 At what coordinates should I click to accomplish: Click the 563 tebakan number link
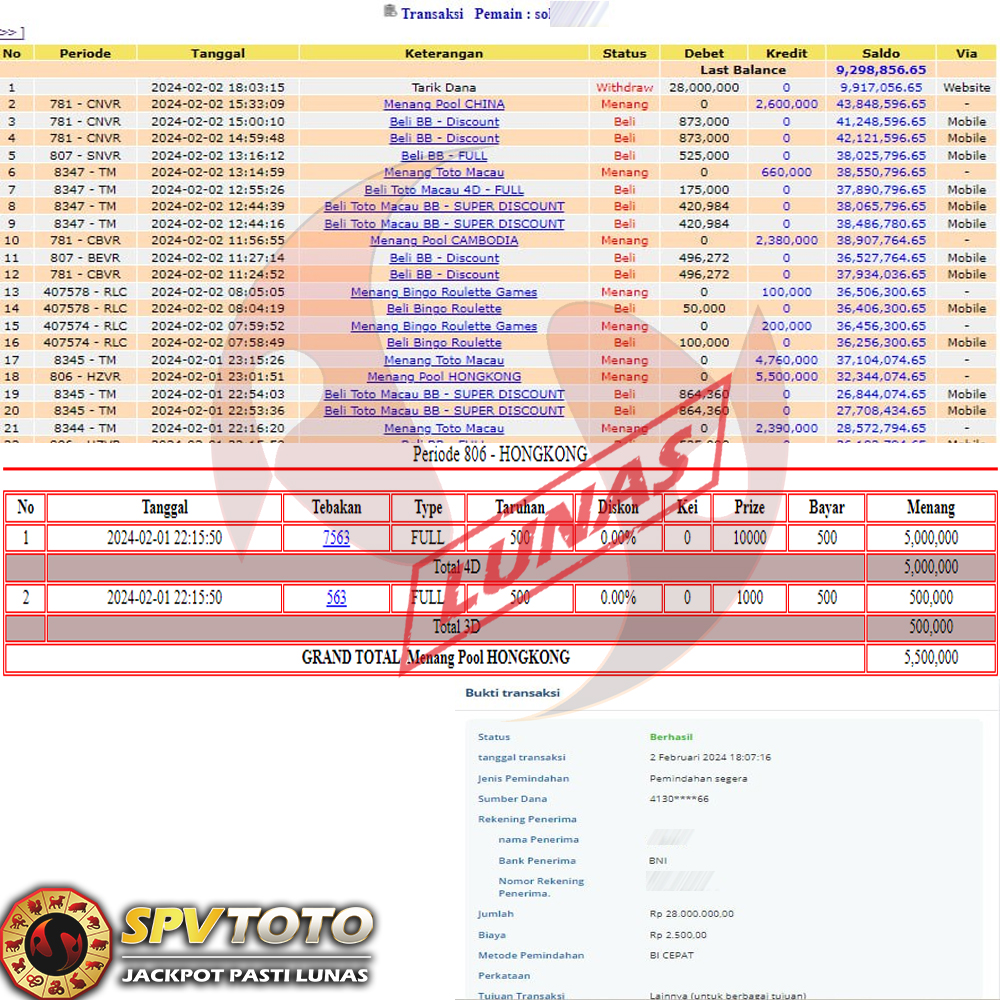[336, 598]
